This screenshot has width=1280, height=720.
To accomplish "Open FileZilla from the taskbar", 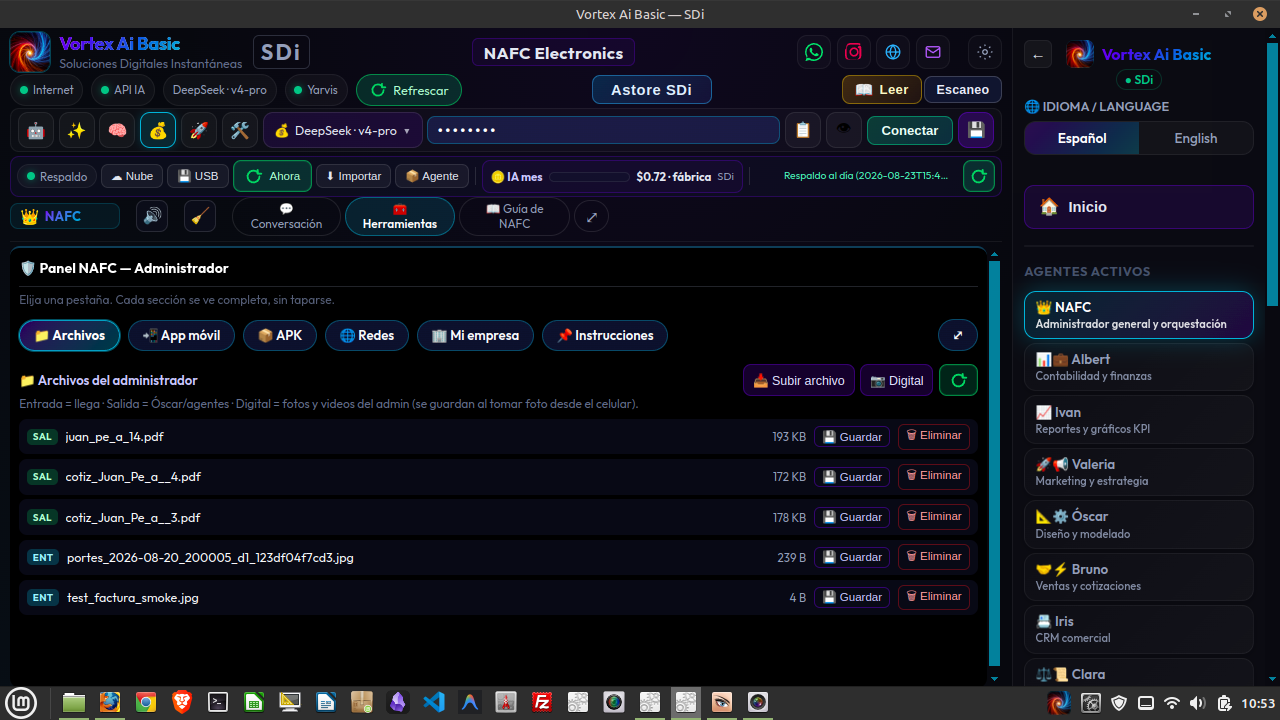I will [x=542, y=702].
